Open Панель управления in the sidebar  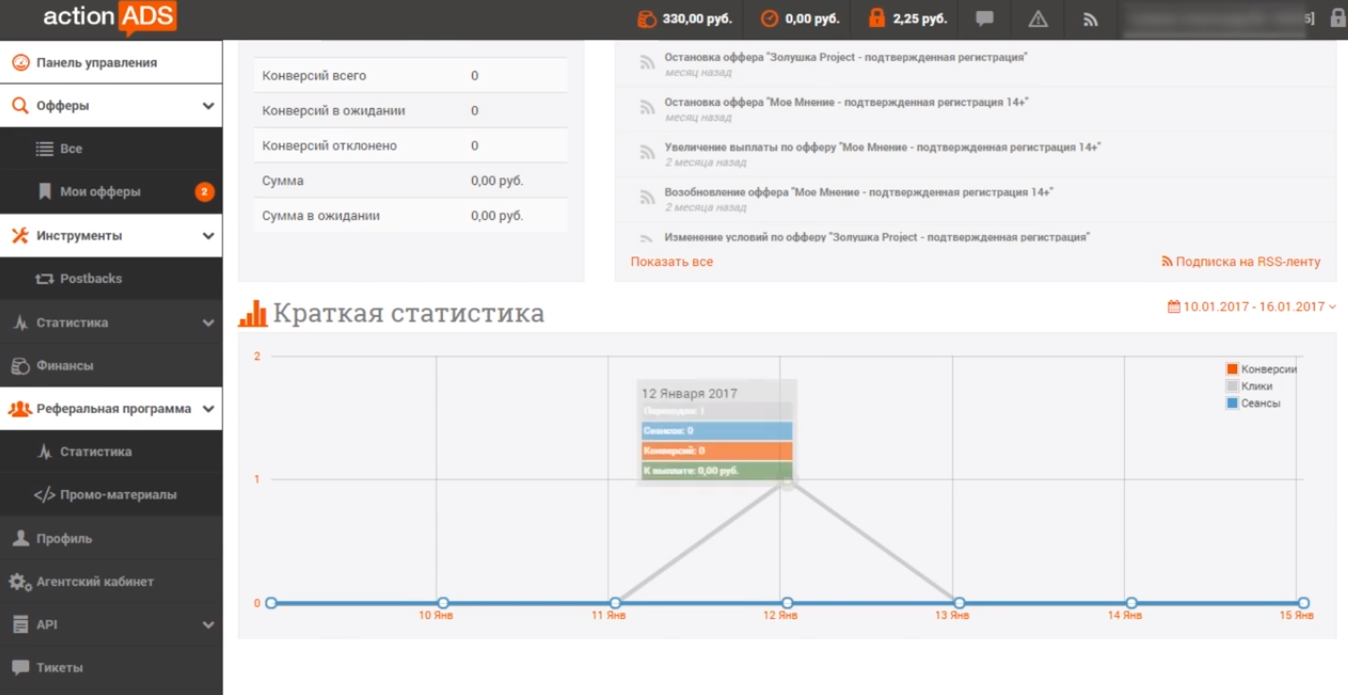pyautogui.click(x=96, y=63)
